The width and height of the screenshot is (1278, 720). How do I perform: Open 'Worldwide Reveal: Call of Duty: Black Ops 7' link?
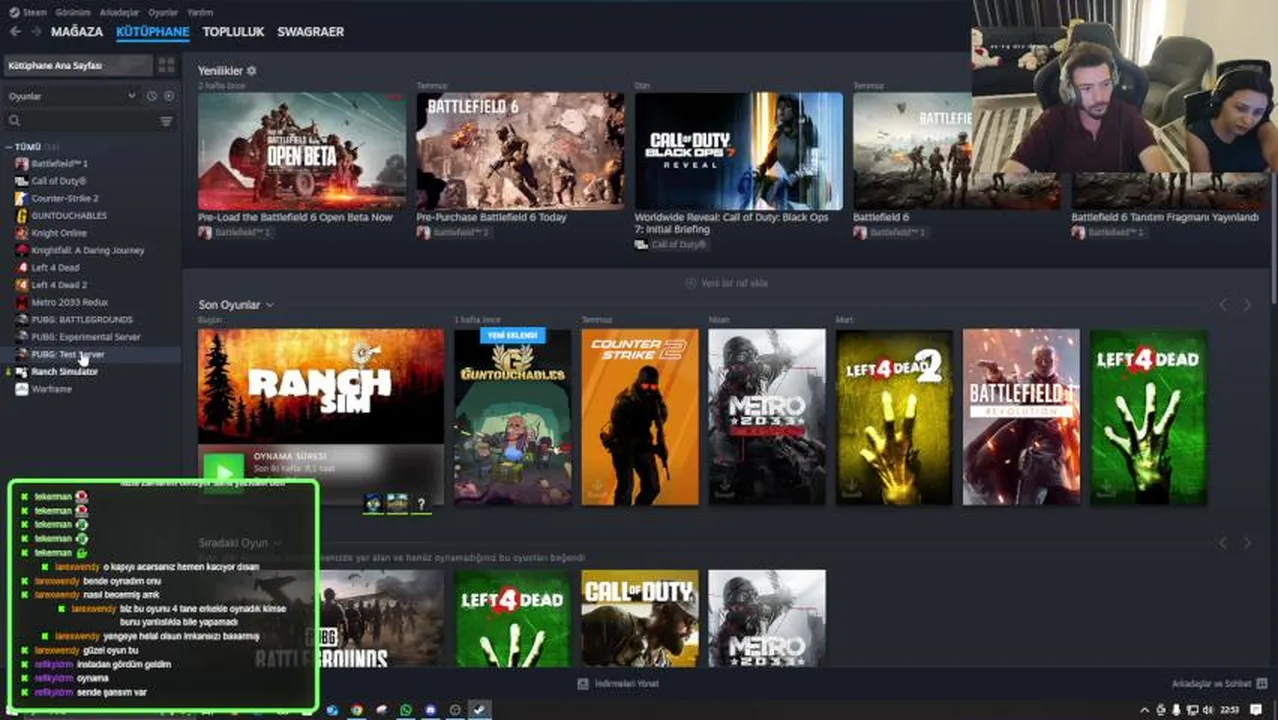732,223
